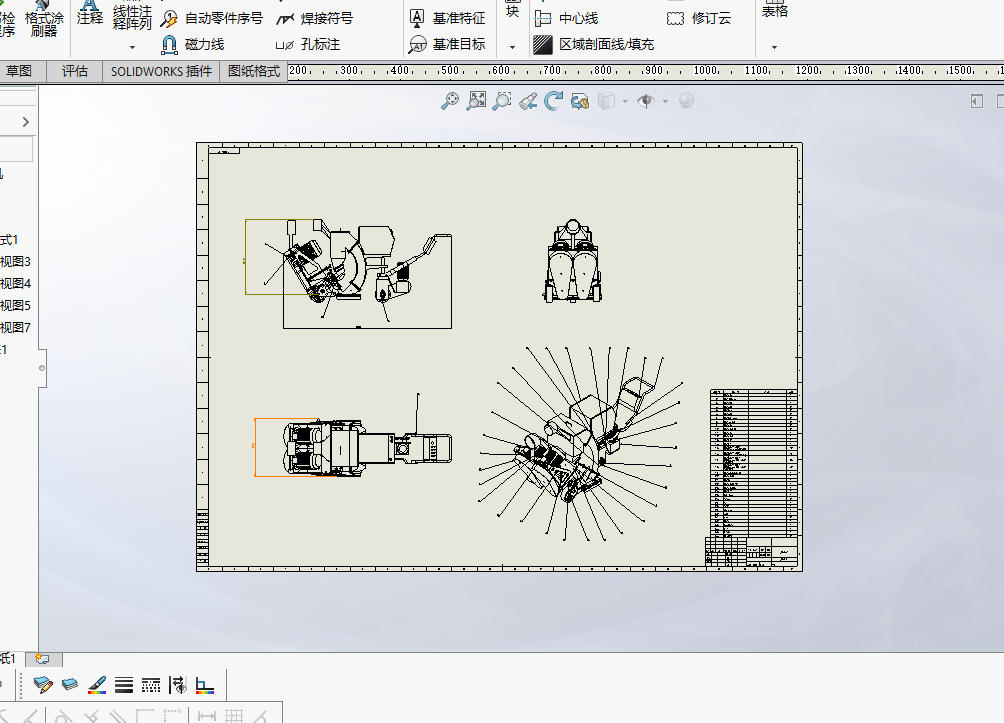
Task: Insert a 焊接符号 weld symbol
Action: click(314, 19)
